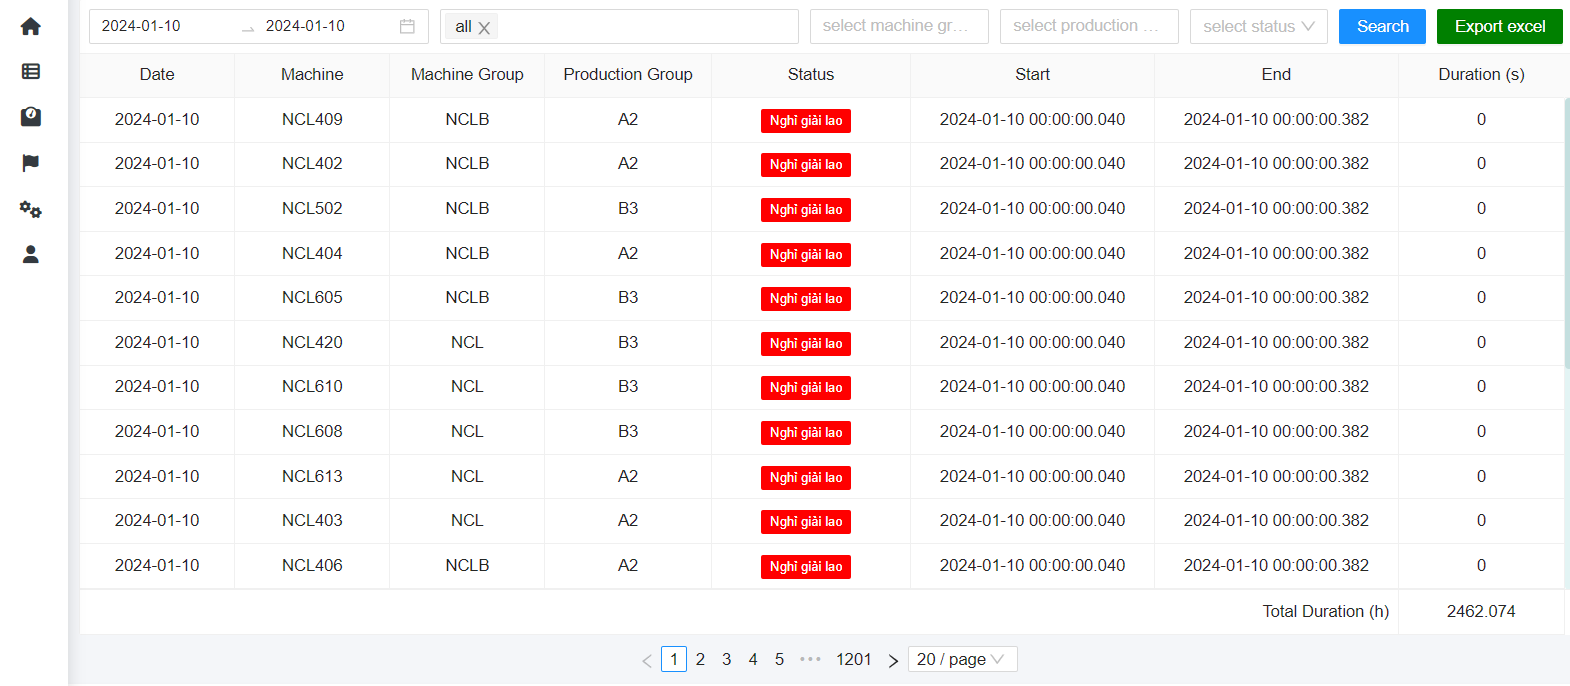
Task: Click the Start time in NCL608 row
Action: [1033, 431]
